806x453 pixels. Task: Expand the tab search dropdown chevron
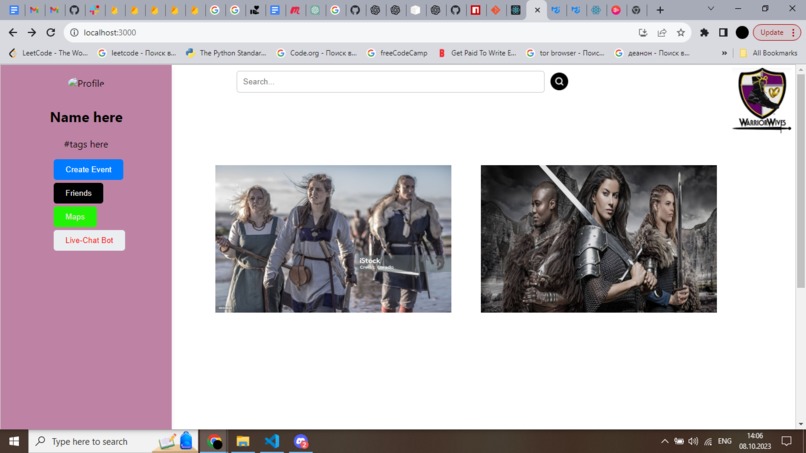click(x=711, y=9)
